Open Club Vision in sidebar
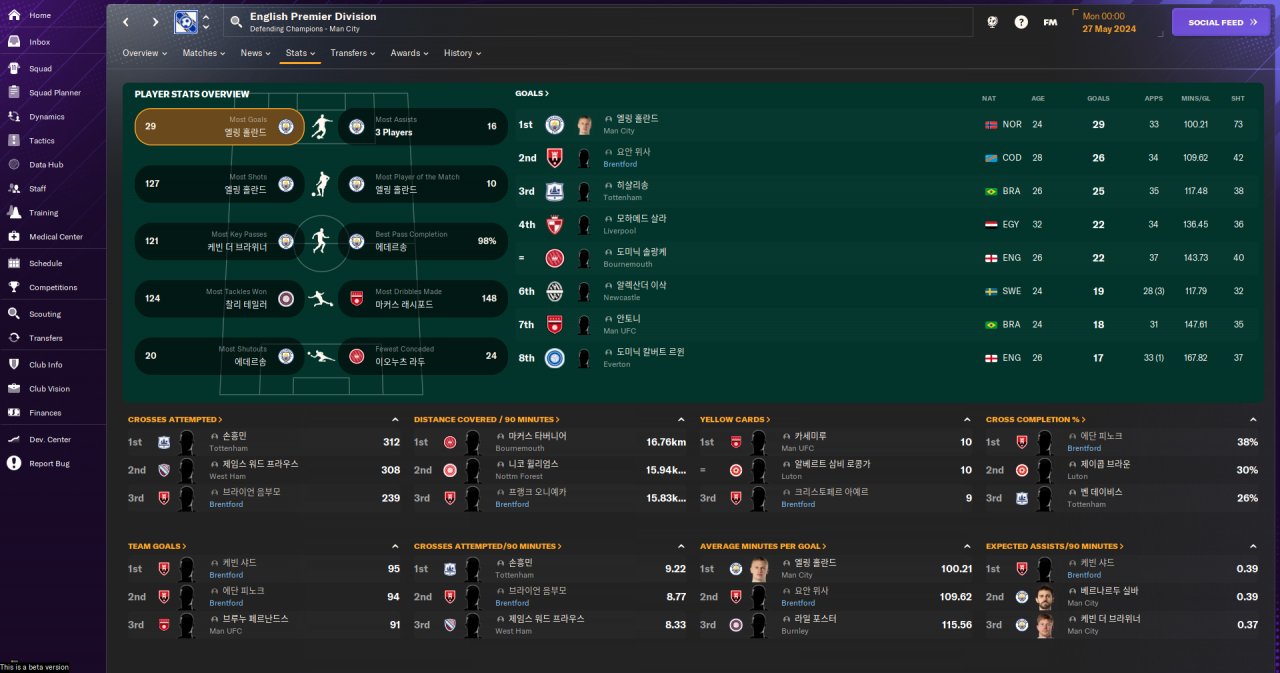Screen dimensions: 1280x673 click(x=49, y=389)
